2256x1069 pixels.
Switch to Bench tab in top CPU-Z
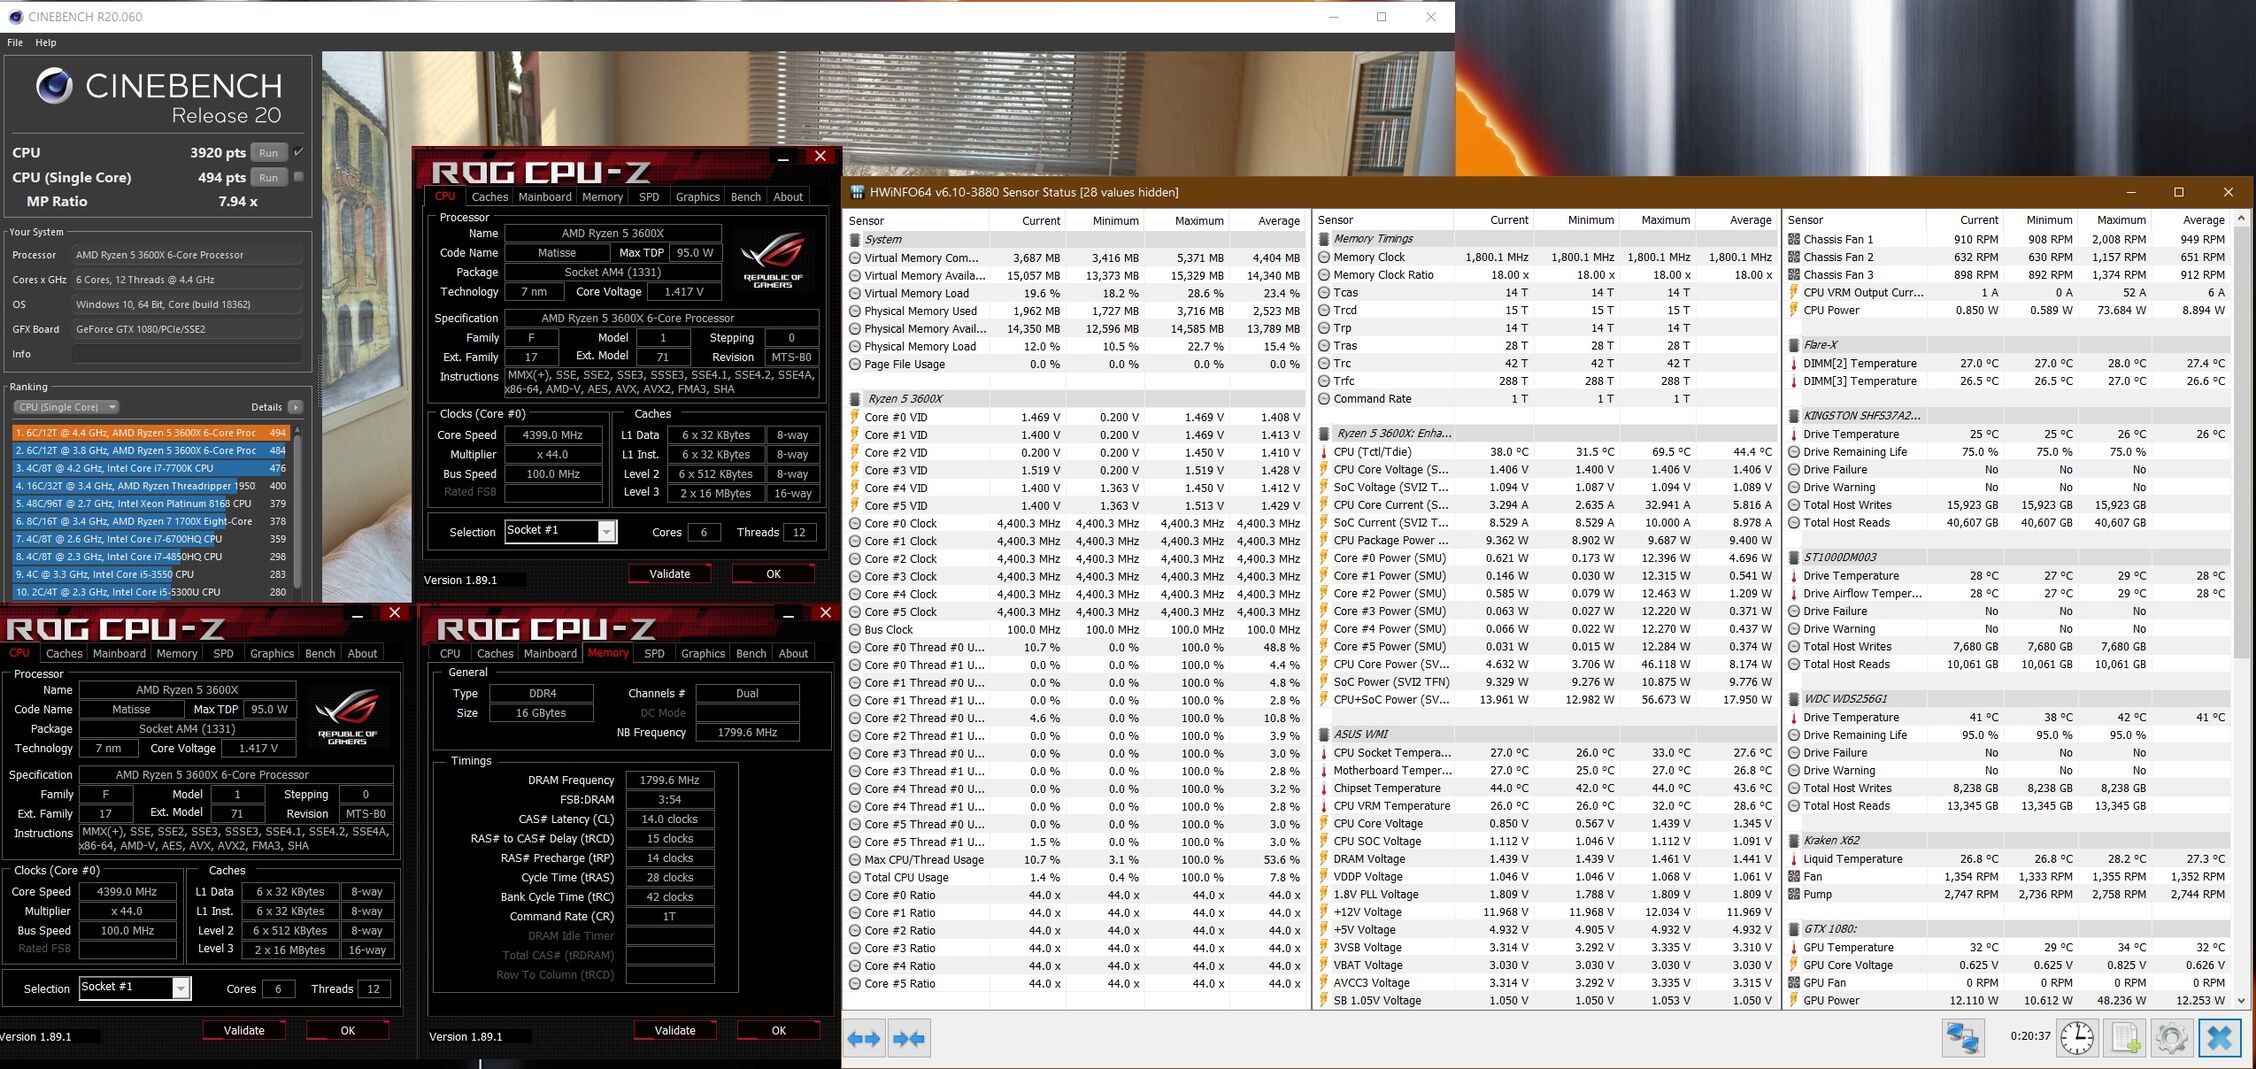(746, 197)
